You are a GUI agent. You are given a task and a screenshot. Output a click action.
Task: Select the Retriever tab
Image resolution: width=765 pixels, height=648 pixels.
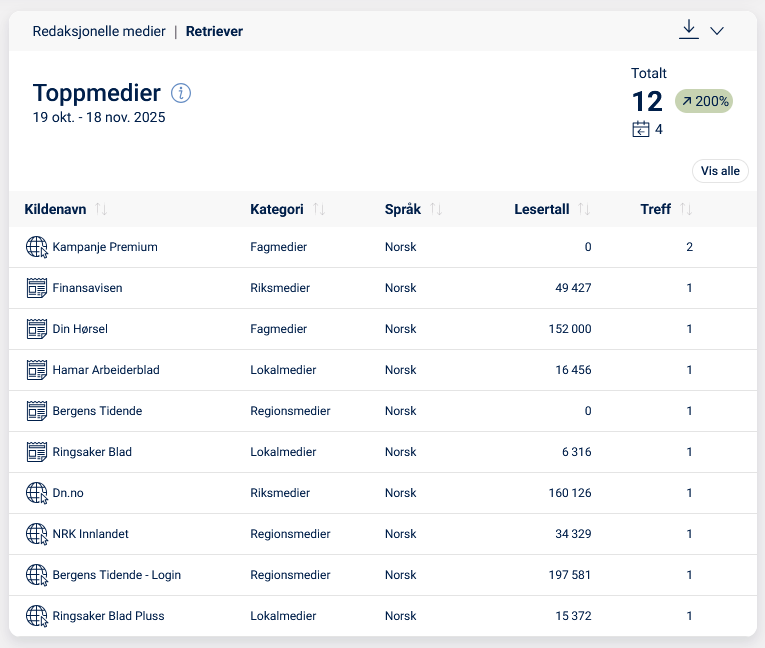[x=214, y=31]
